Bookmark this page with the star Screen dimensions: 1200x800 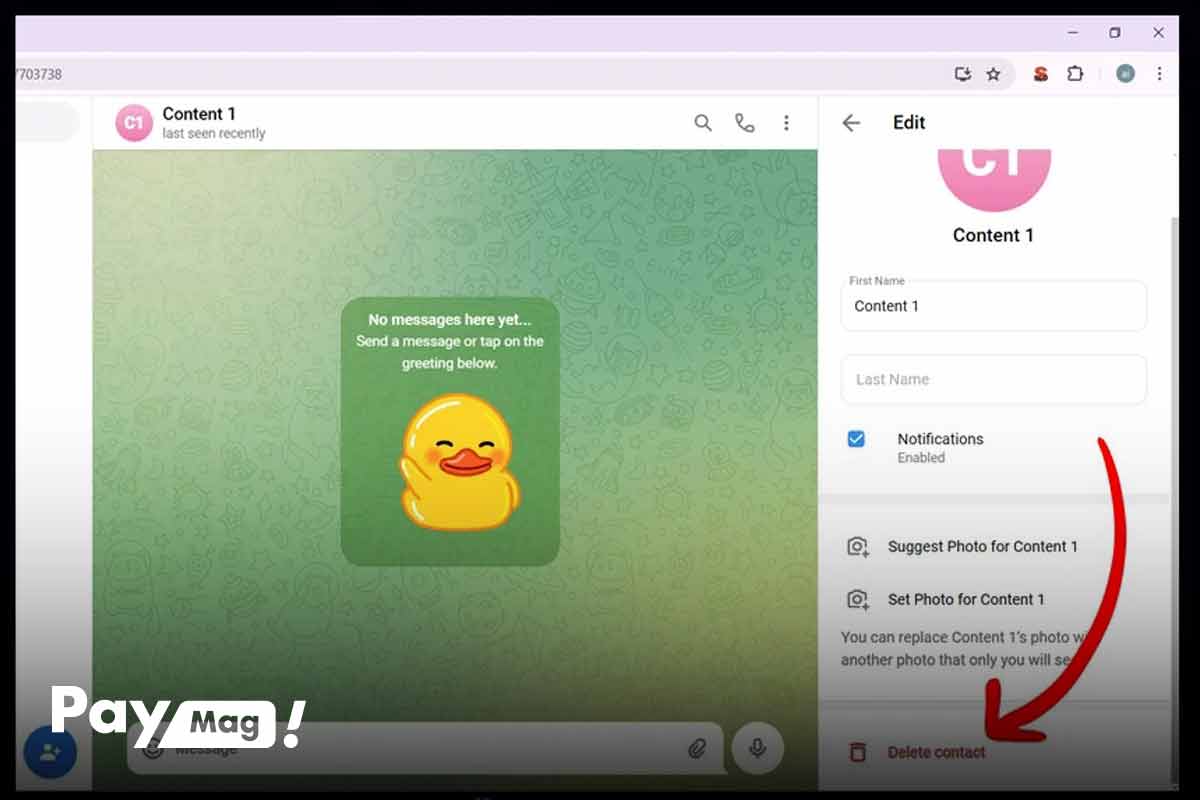(x=993, y=74)
